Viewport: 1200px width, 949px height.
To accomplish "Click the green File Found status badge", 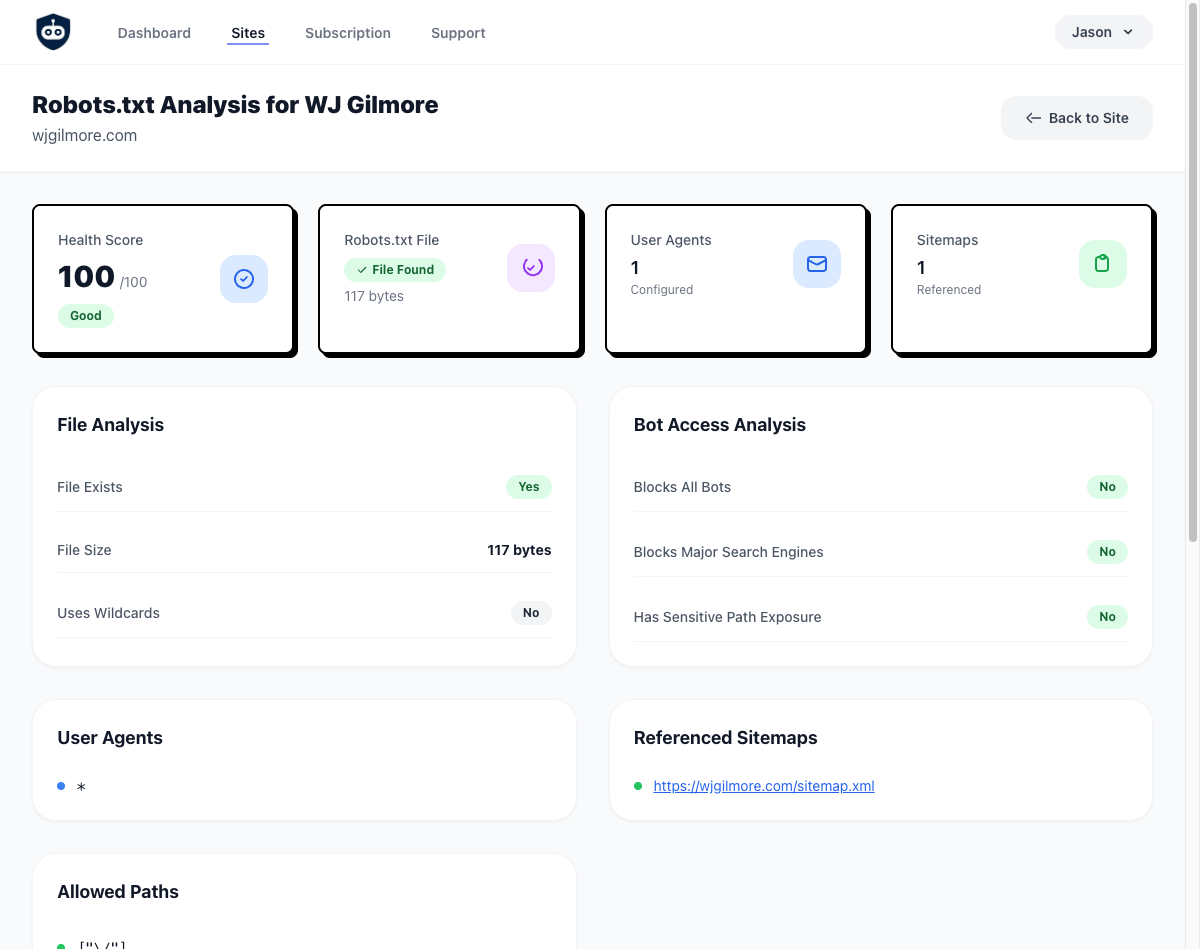I will point(395,270).
